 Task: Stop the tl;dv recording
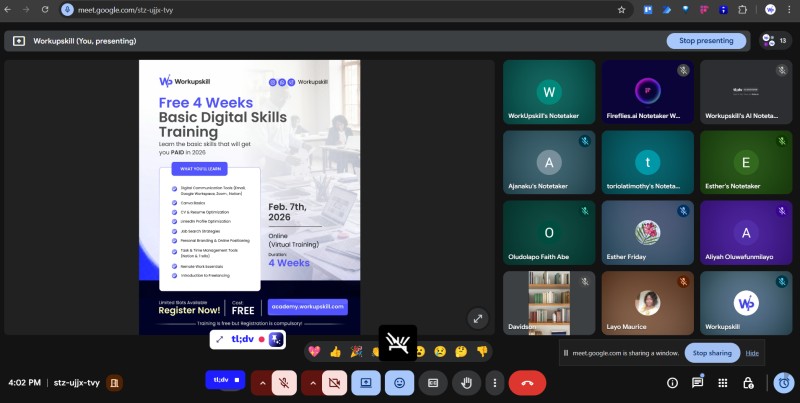pyautogui.click(x=236, y=380)
